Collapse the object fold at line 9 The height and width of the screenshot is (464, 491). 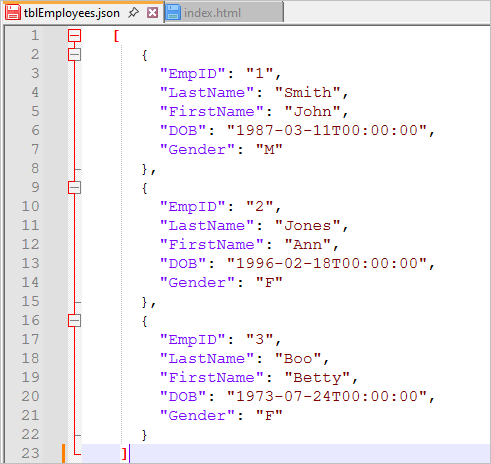tap(74, 187)
